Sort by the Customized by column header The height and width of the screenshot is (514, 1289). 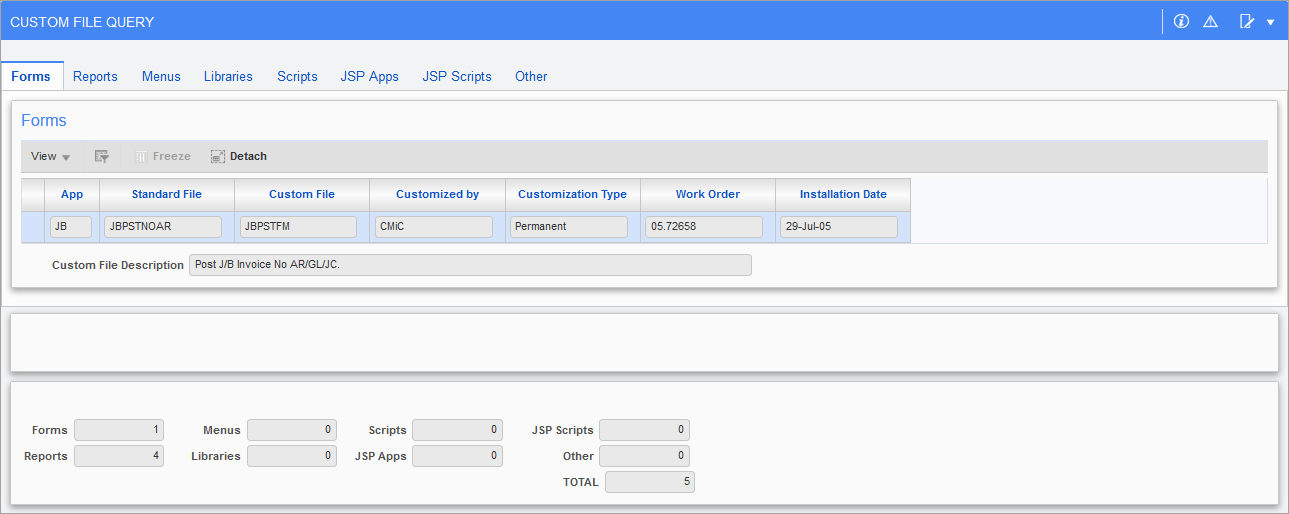pos(437,194)
